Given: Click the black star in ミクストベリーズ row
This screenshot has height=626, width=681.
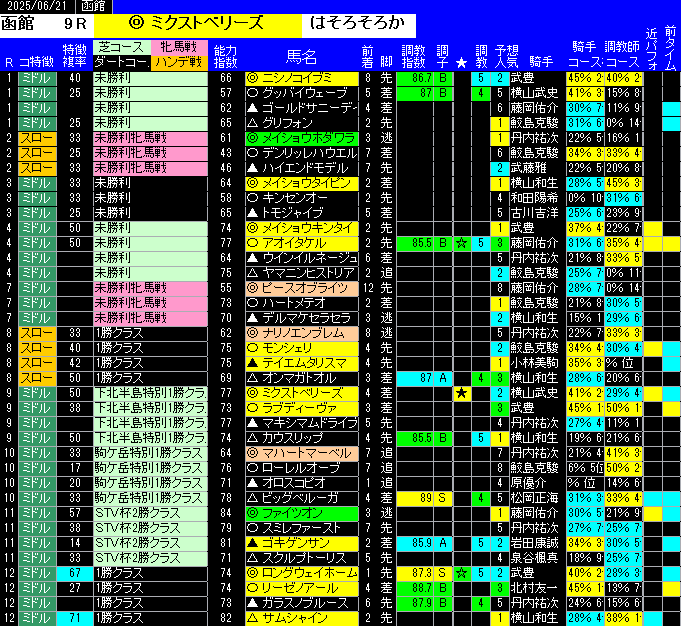Looking at the screenshot, I should pyautogui.click(x=461, y=394).
